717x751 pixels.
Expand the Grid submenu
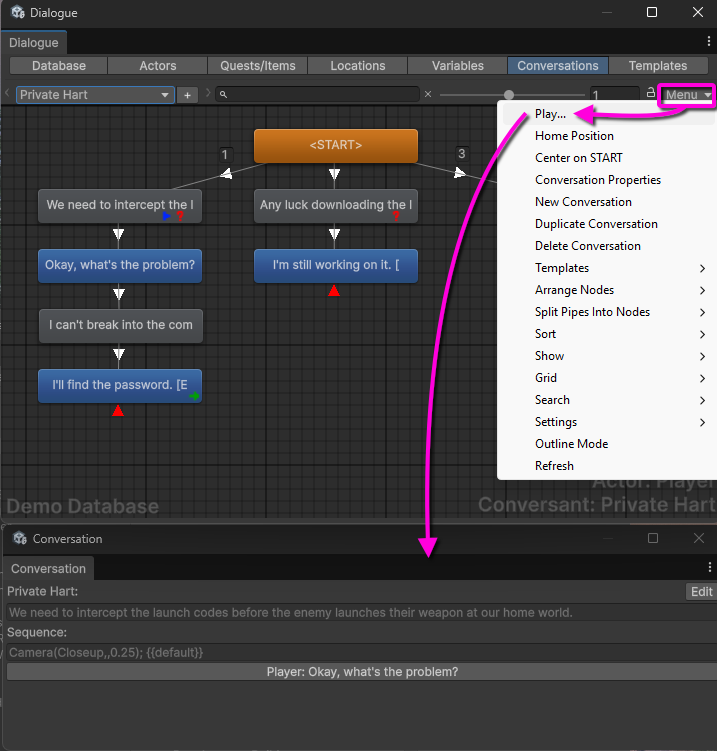click(x=607, y=378)
